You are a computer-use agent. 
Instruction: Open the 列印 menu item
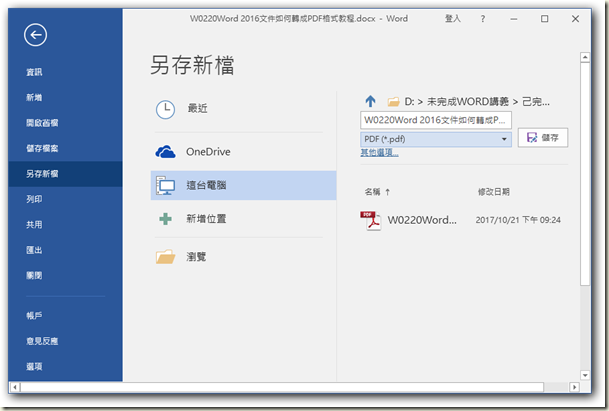pyautogui.click(x=34, y=199)
